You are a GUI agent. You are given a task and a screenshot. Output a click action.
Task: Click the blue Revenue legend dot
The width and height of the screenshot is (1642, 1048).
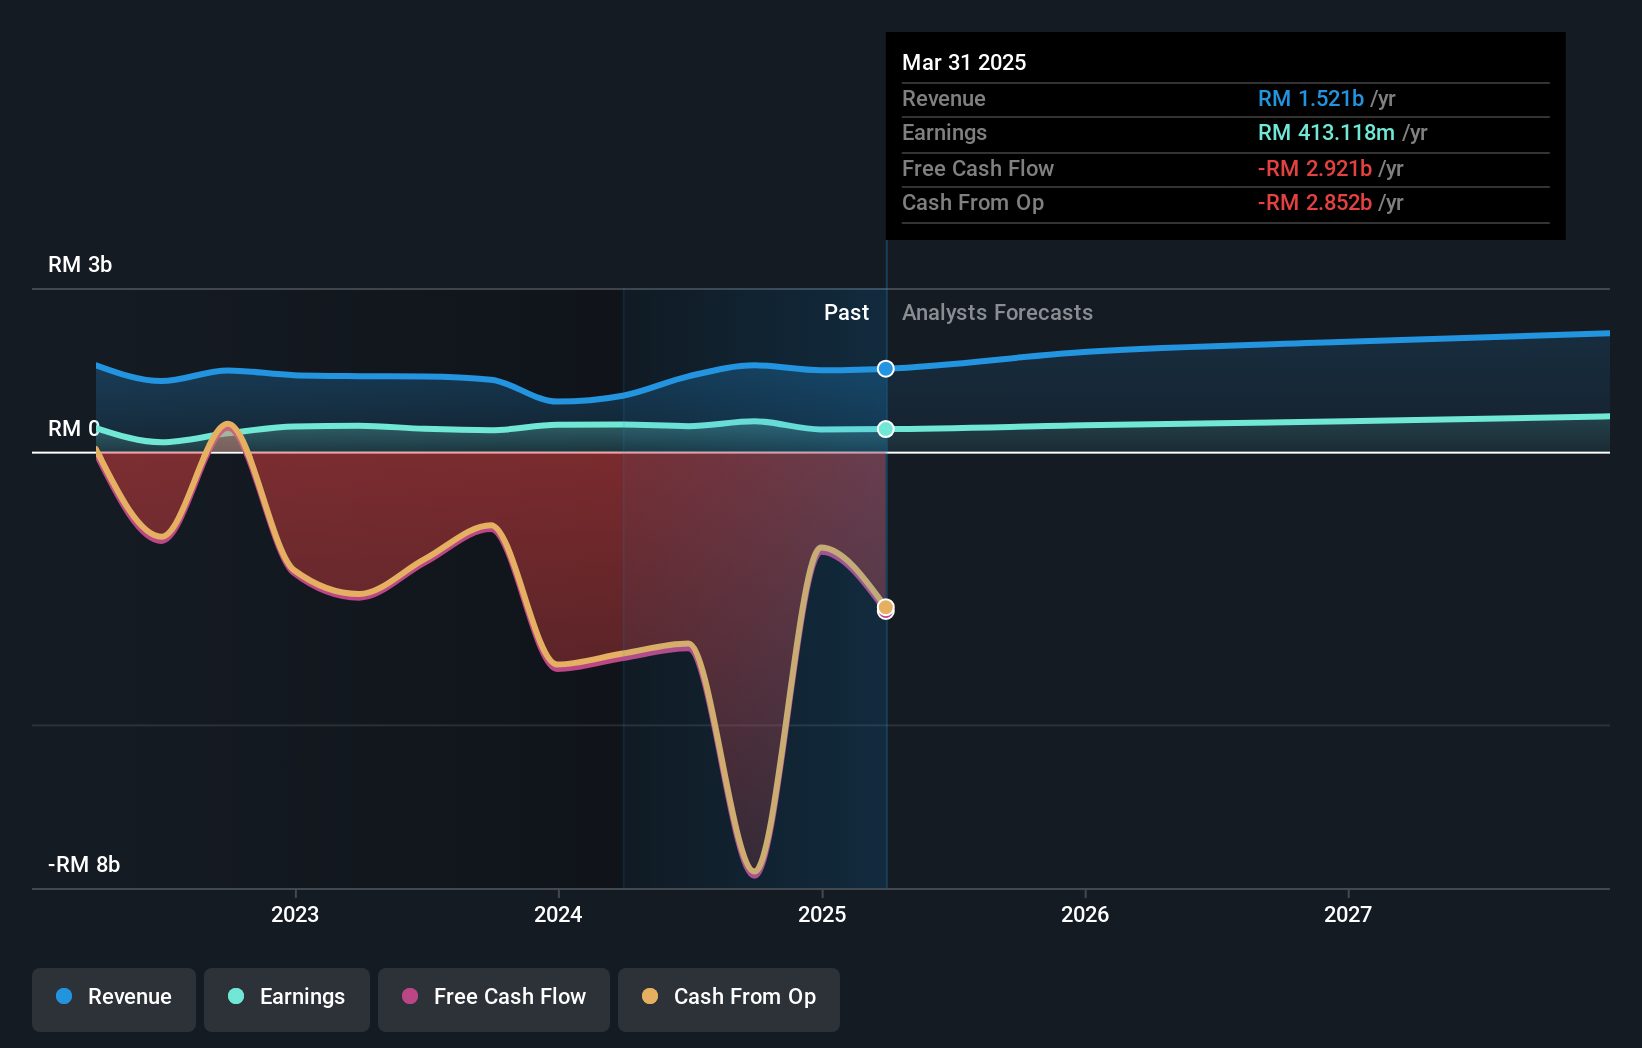tap(64, 996)
